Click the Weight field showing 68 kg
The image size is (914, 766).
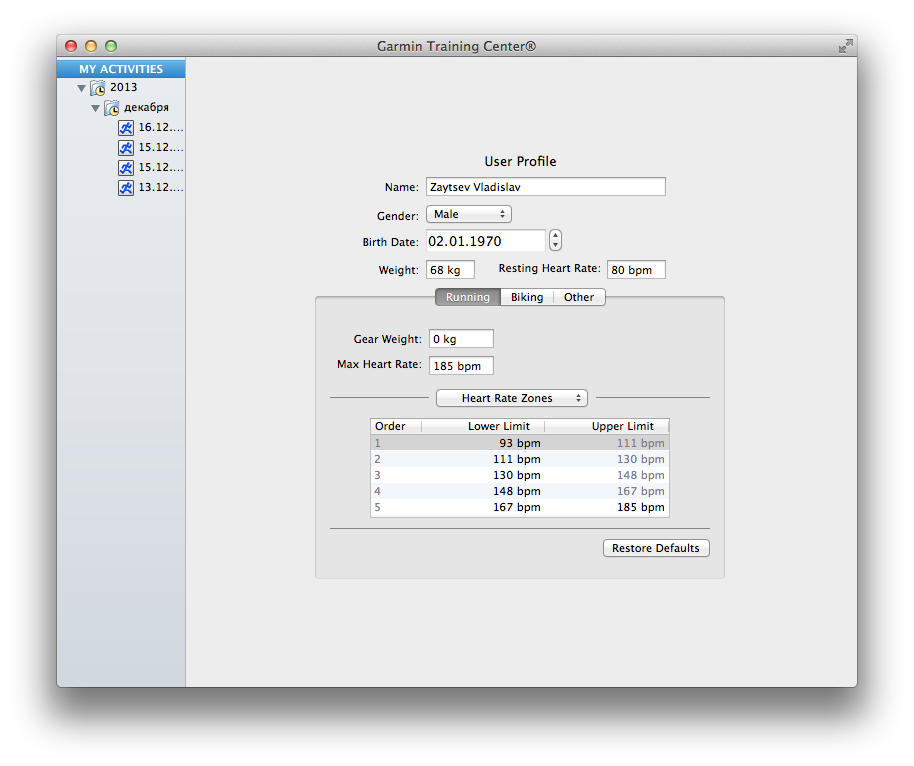[x=450, y=270]
